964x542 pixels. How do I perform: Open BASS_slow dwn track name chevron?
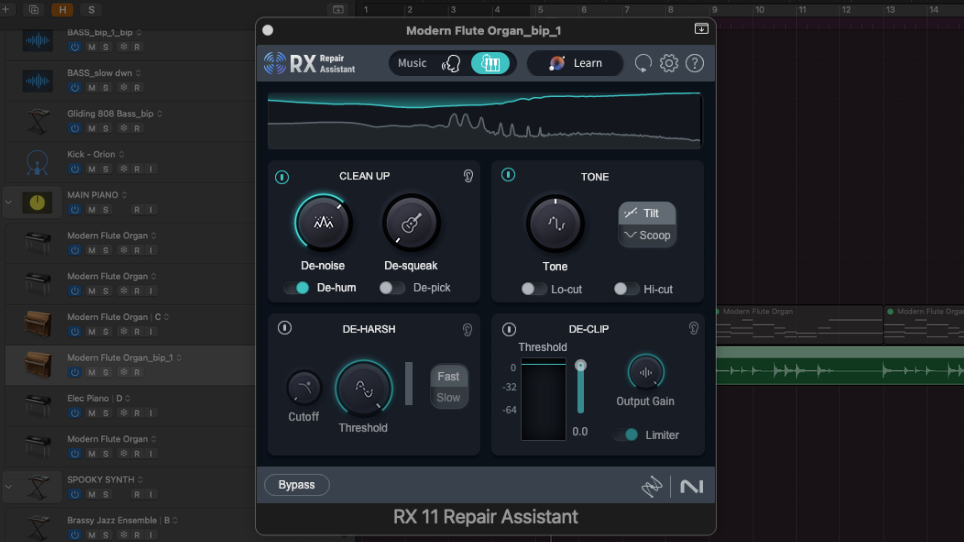point(138,73)
